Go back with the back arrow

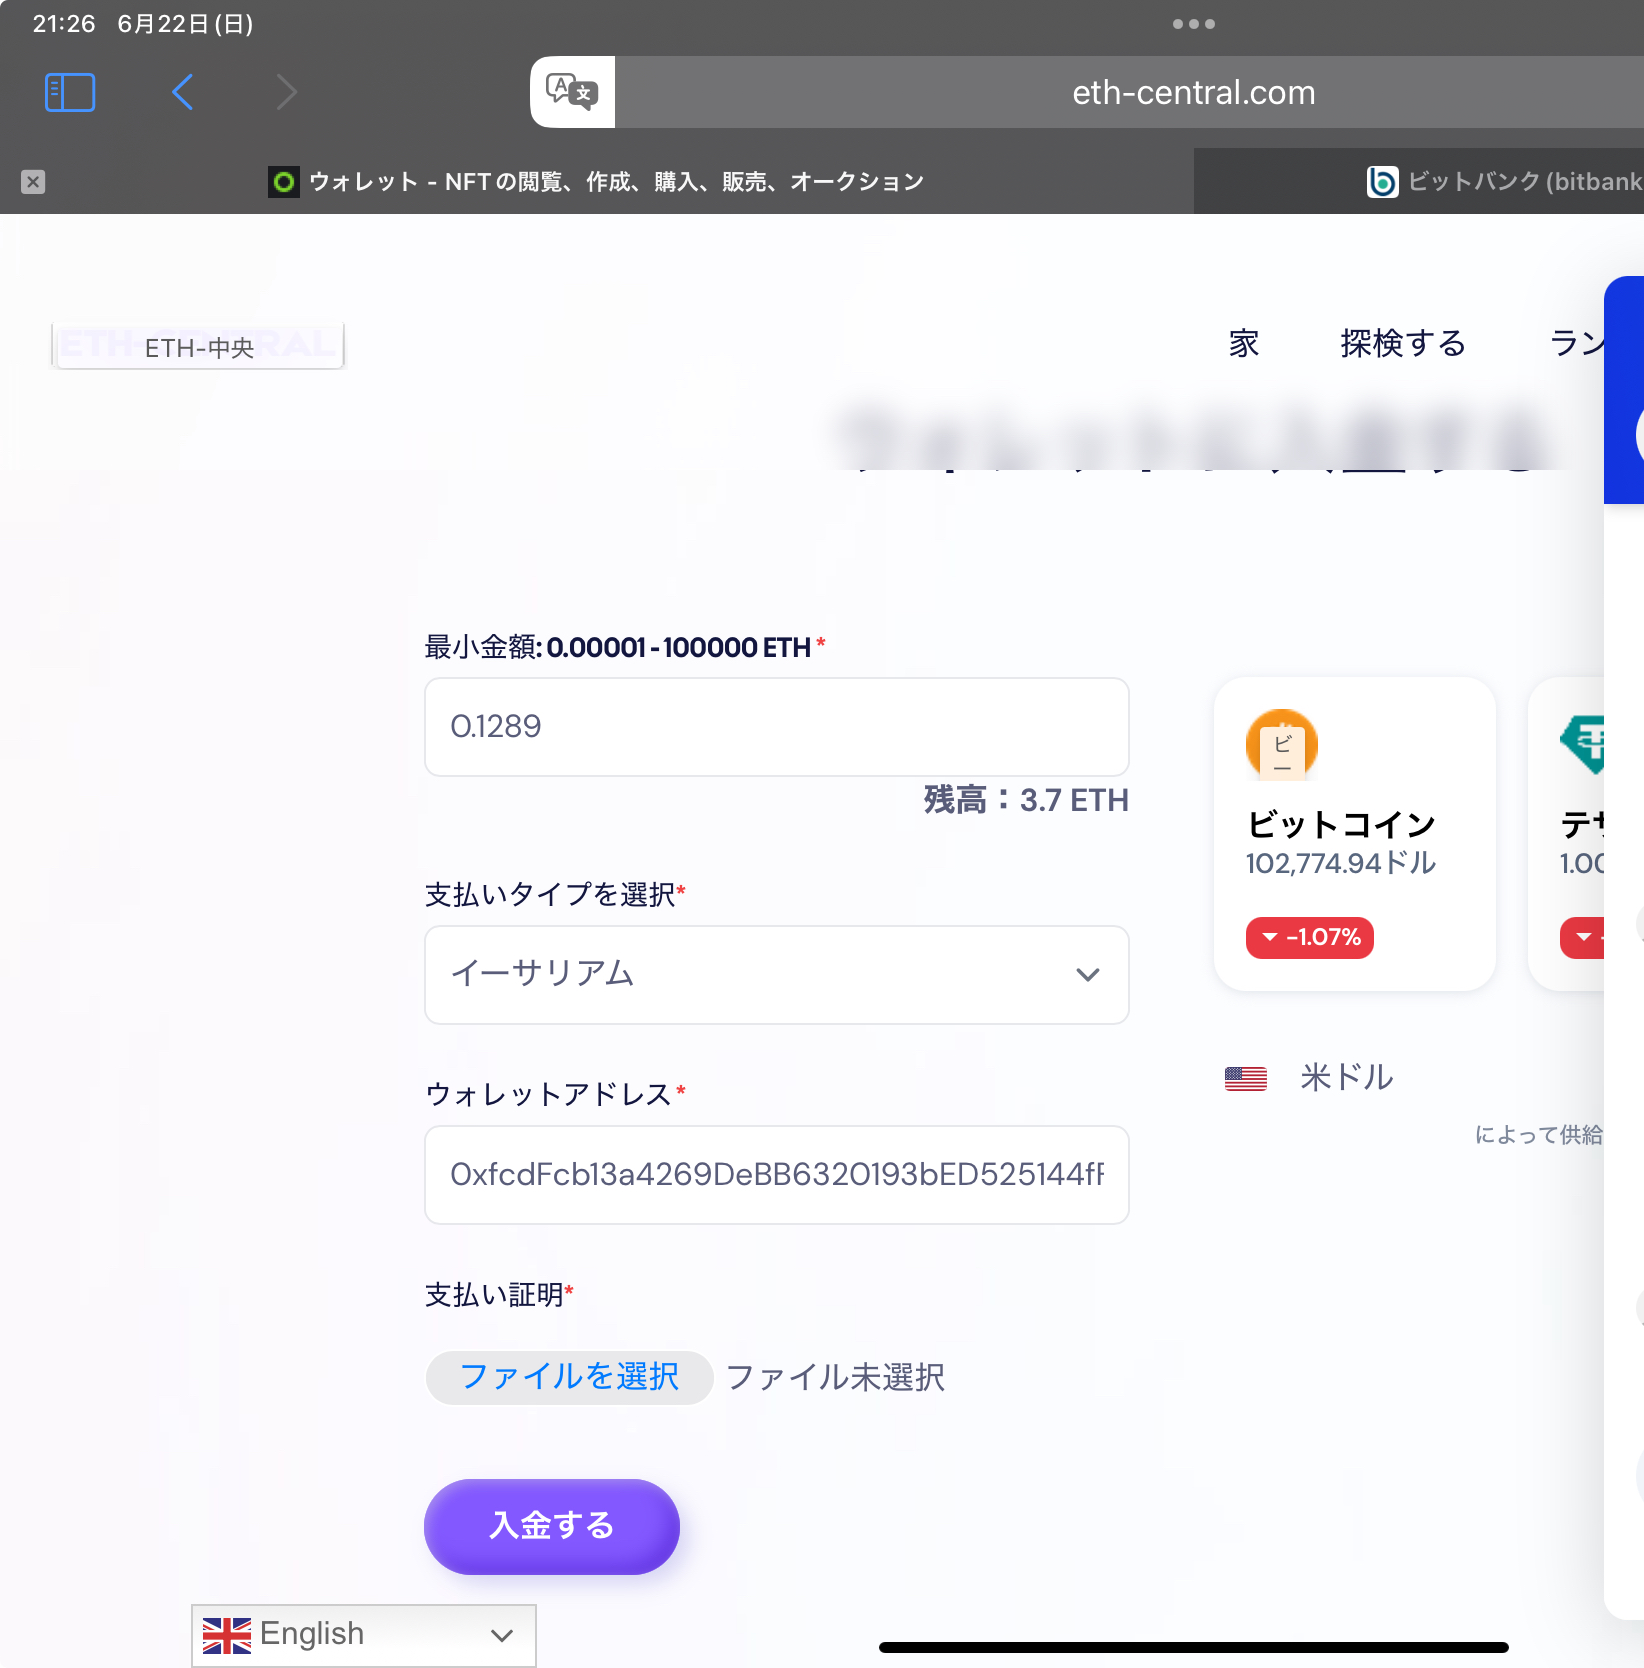(182, 92)
